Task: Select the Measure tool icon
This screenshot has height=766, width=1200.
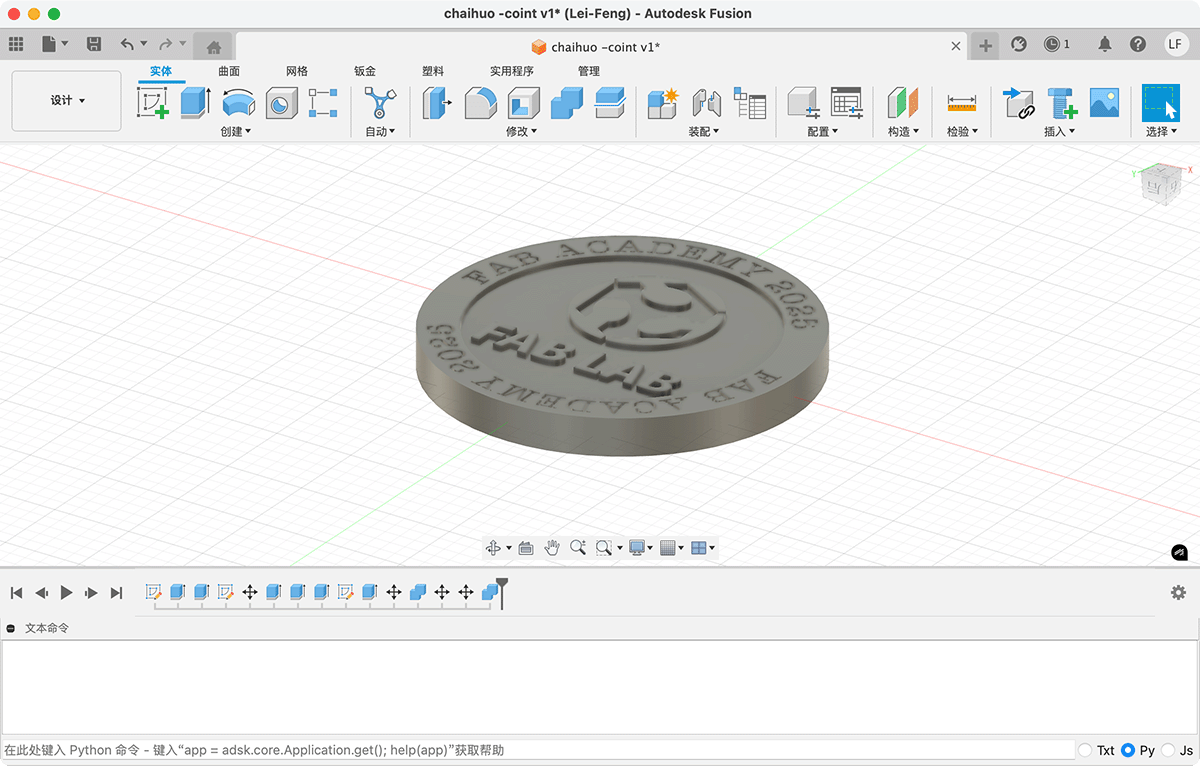Action: [x=961, y=103]
